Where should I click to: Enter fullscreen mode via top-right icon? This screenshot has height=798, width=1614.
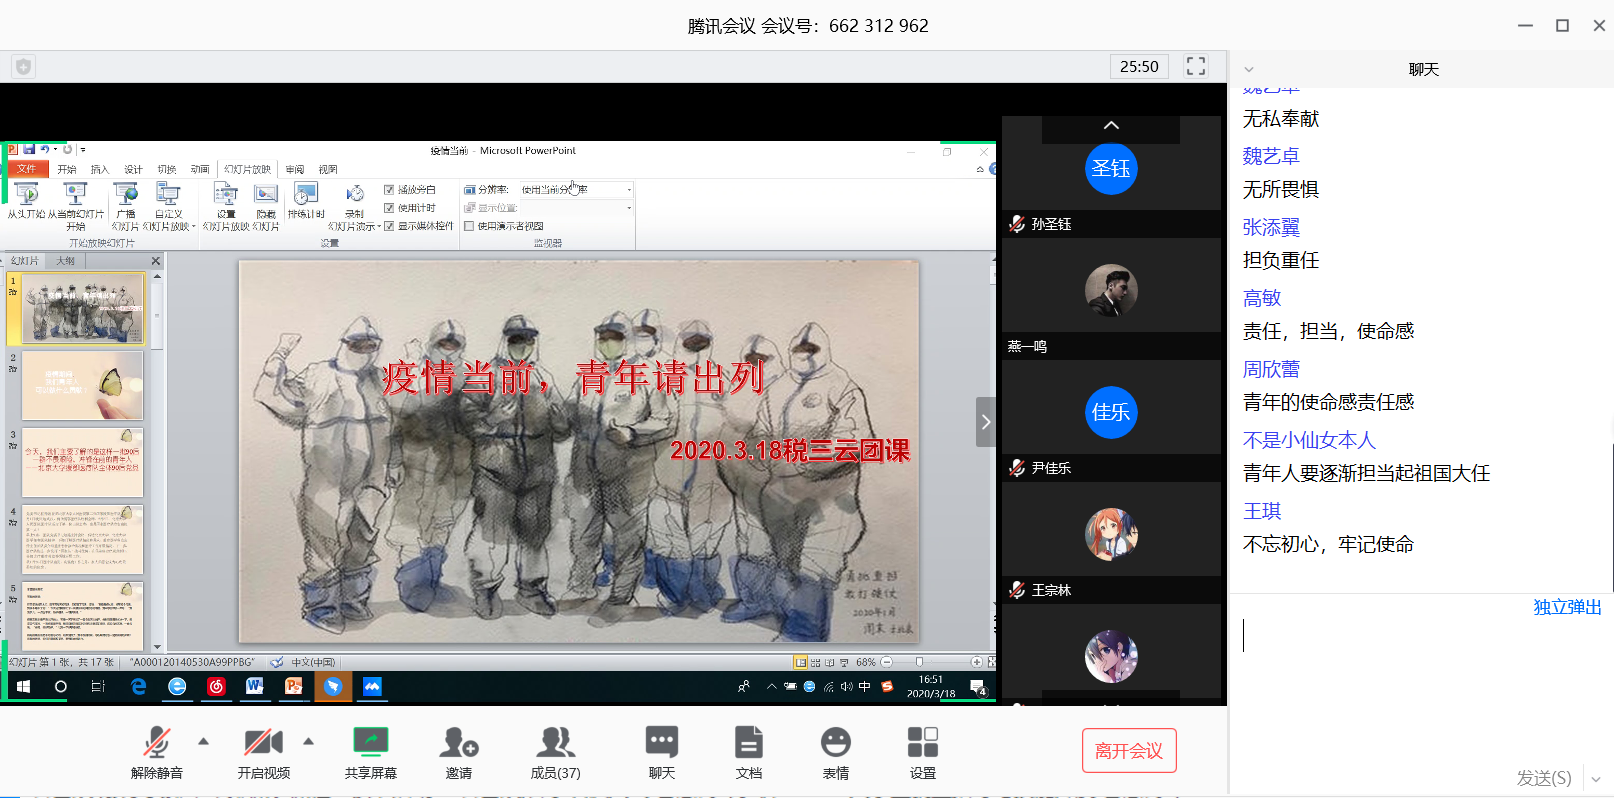point(1195,66)
